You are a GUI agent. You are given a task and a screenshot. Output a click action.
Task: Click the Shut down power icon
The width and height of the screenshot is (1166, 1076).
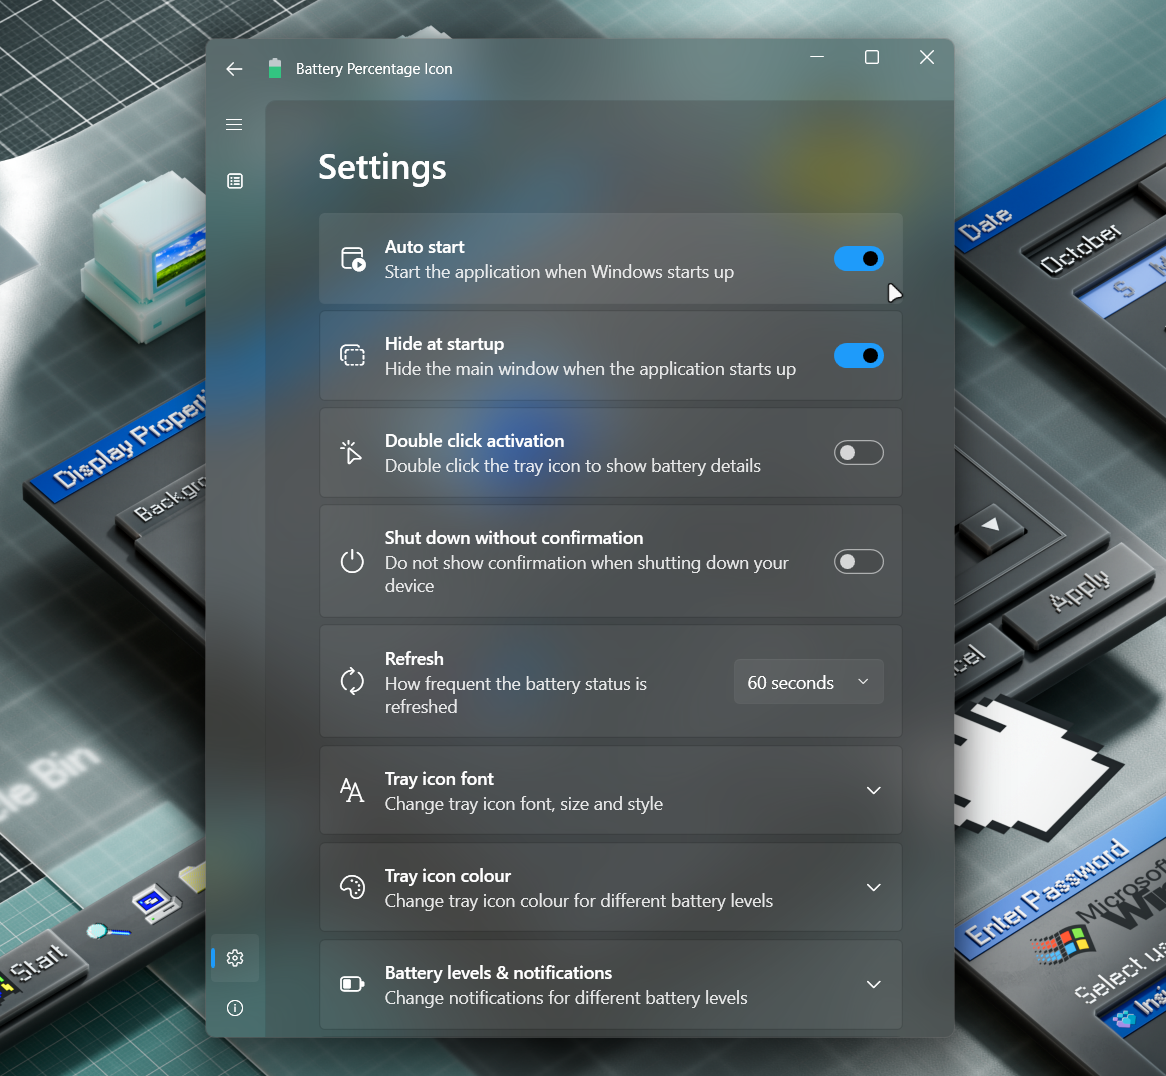[x=352, y=561]
